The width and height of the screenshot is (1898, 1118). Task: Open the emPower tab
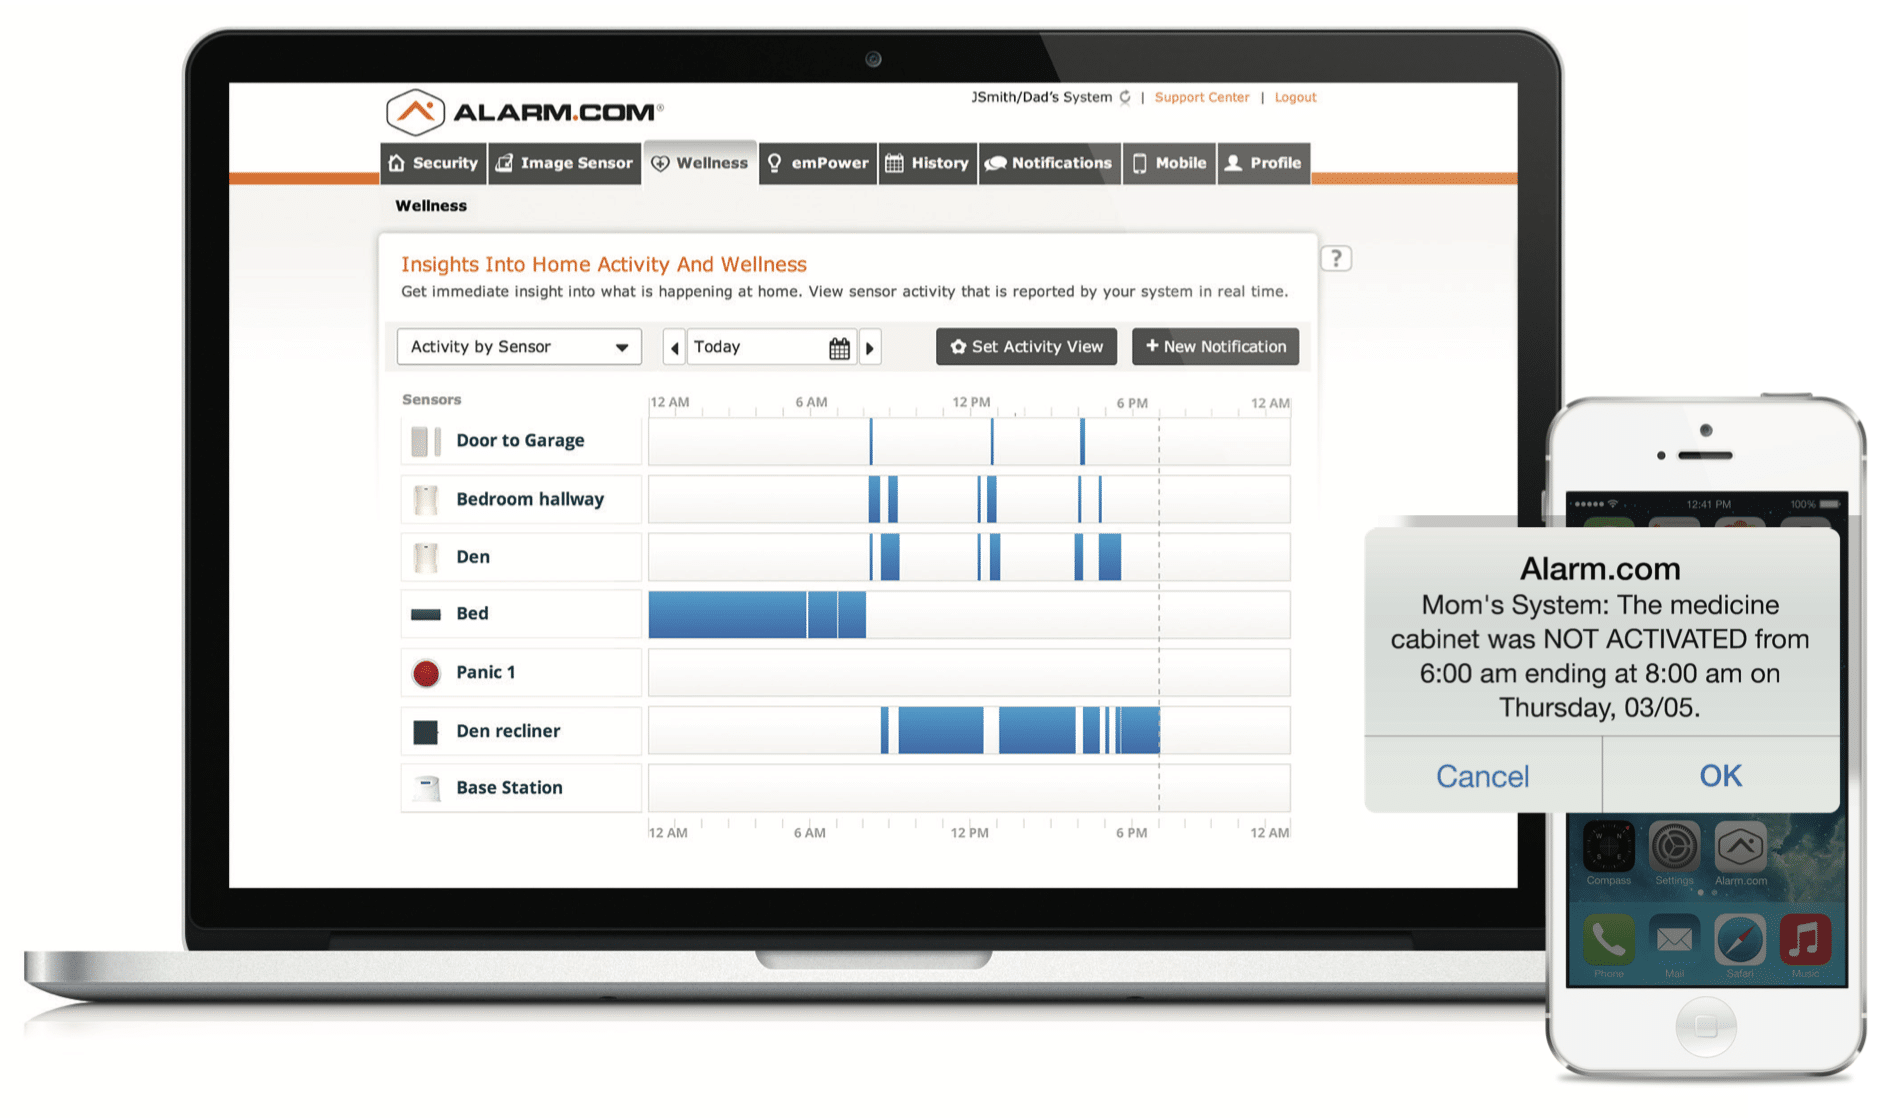pyautogui.click(x=818, y=163)
